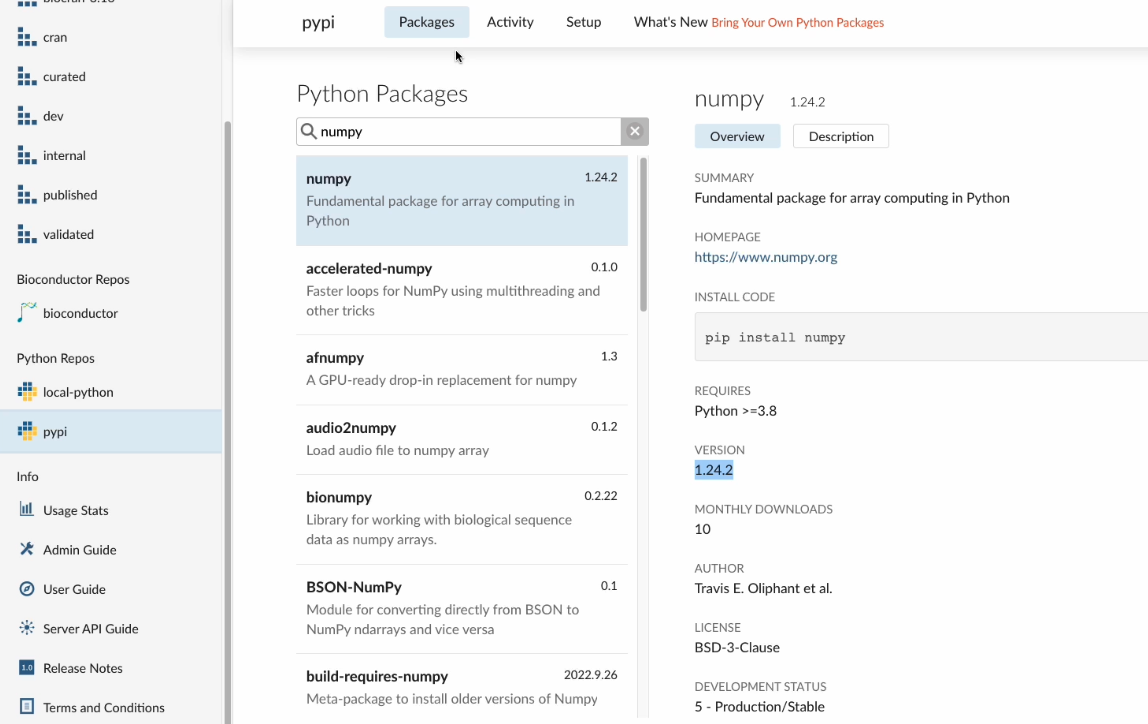Click the dev repository icon
Screen dimensions: 1148x724
[25, 115]
